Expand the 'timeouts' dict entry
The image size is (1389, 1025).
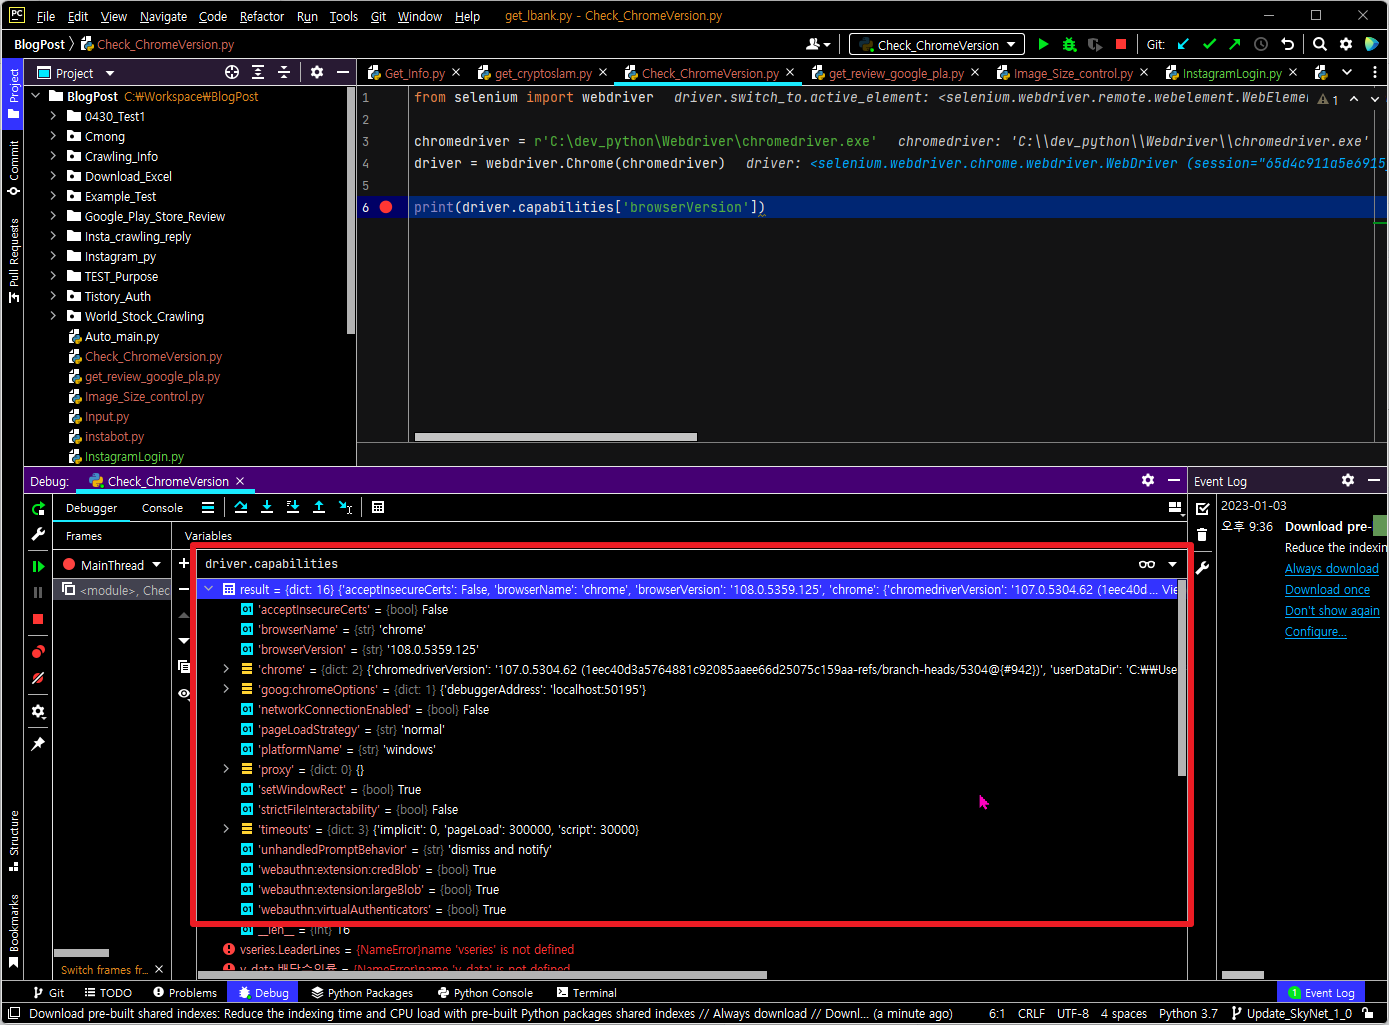[x=226, y=829]
